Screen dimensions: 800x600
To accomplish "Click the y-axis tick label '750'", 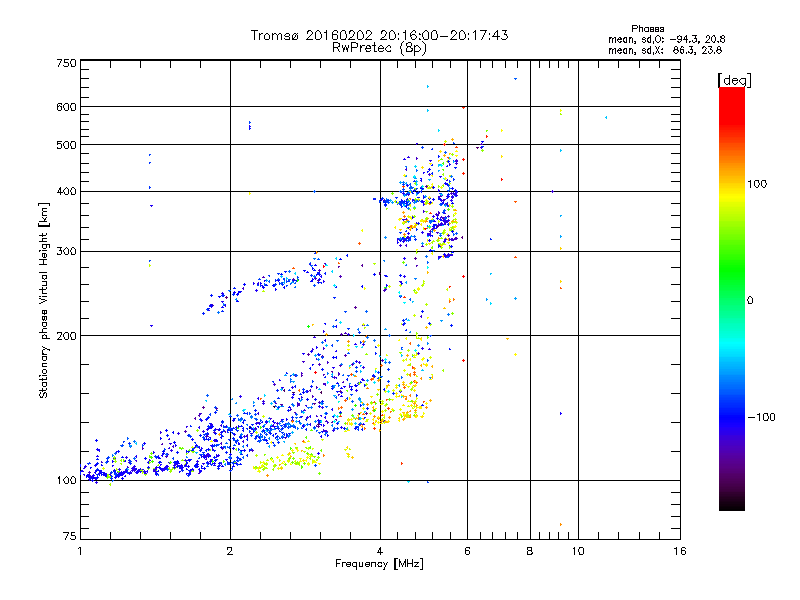I will pyautogui.click(x=66, y=63).
